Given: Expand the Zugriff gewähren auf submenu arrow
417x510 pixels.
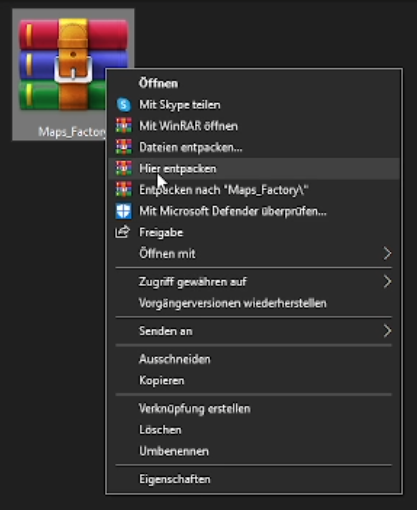Looking at the screenshot, I should (387, 282).
